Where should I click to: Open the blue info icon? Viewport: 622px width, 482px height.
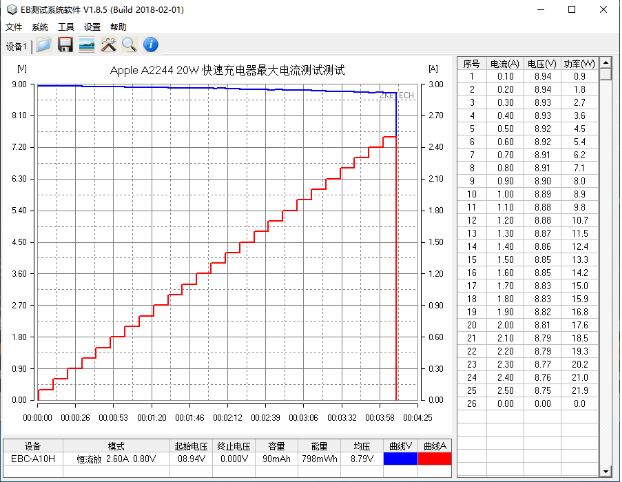click(151, 44)
